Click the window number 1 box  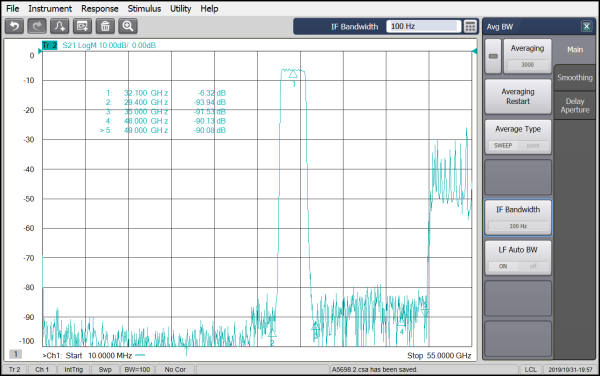(x=15, y=354)
